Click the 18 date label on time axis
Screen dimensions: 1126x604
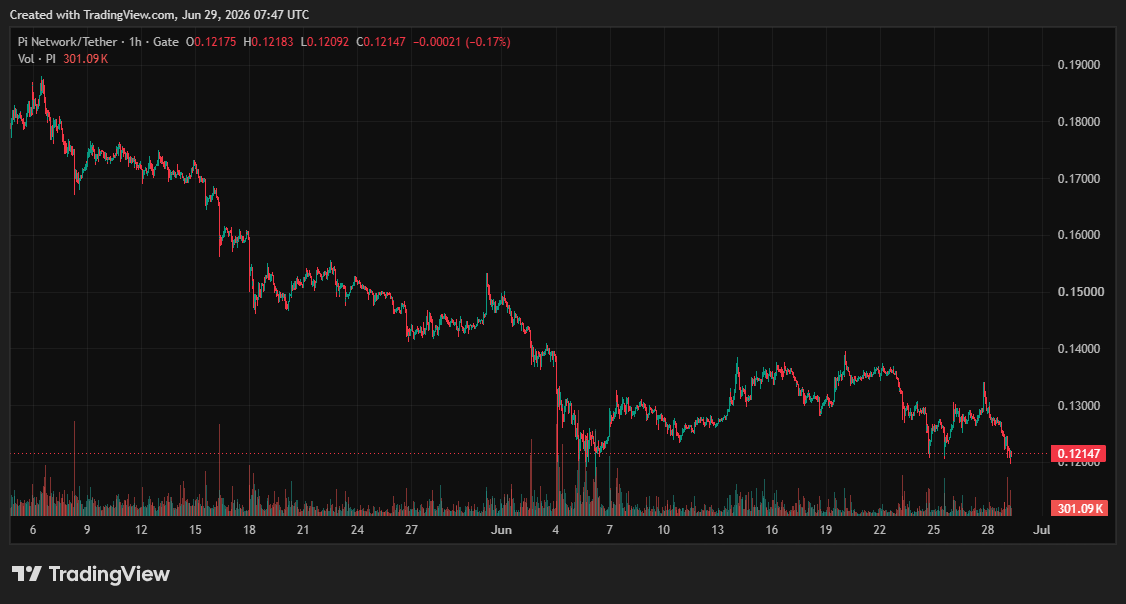pyautogui.click(x=249, y=529)
